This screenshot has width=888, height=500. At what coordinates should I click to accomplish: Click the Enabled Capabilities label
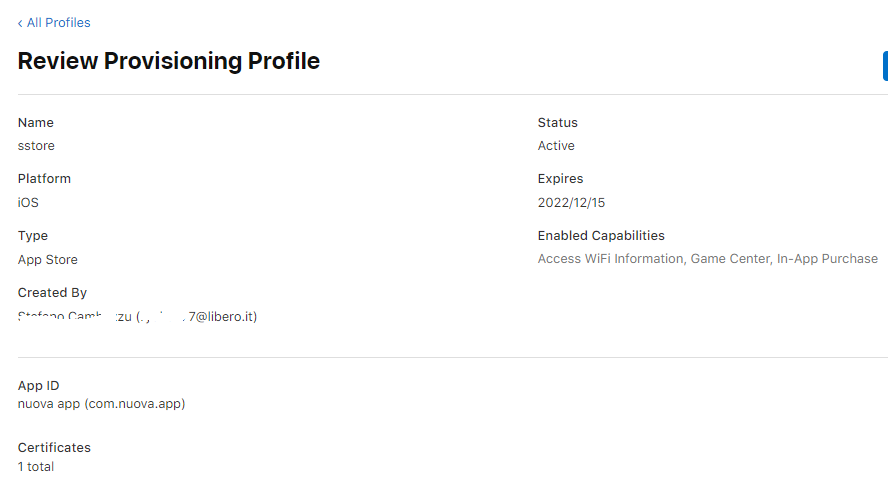tap(601, 236)
